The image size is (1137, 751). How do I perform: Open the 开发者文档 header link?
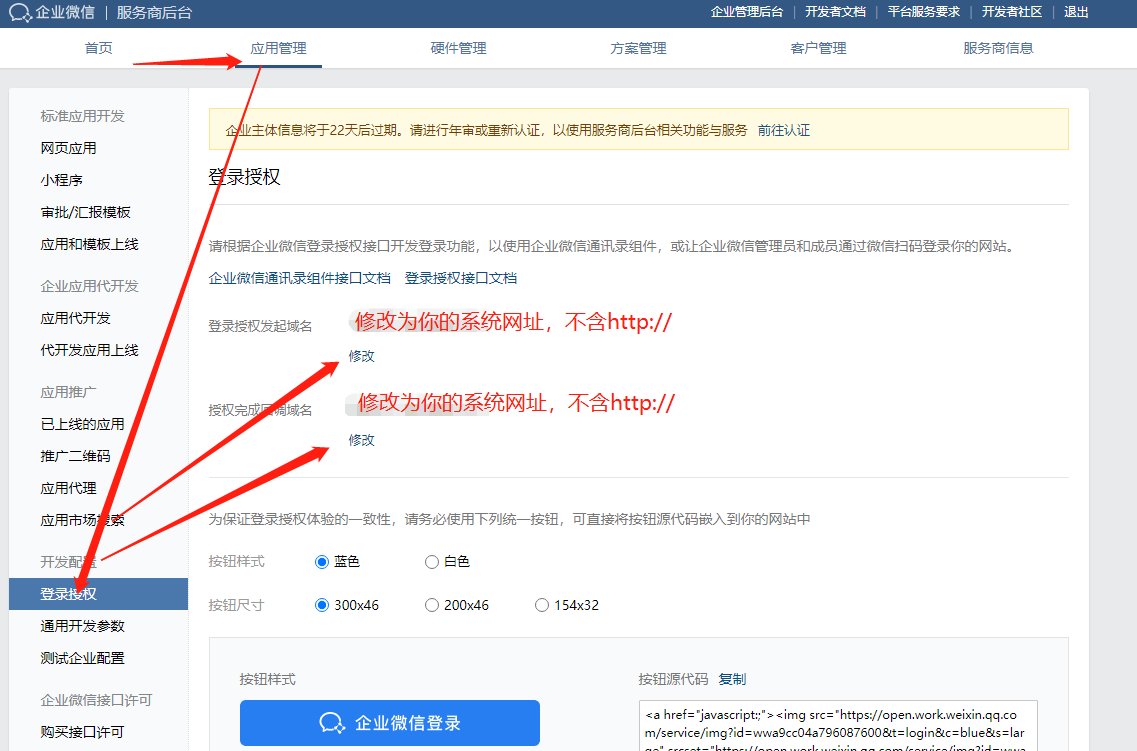(x=835, y=12)
